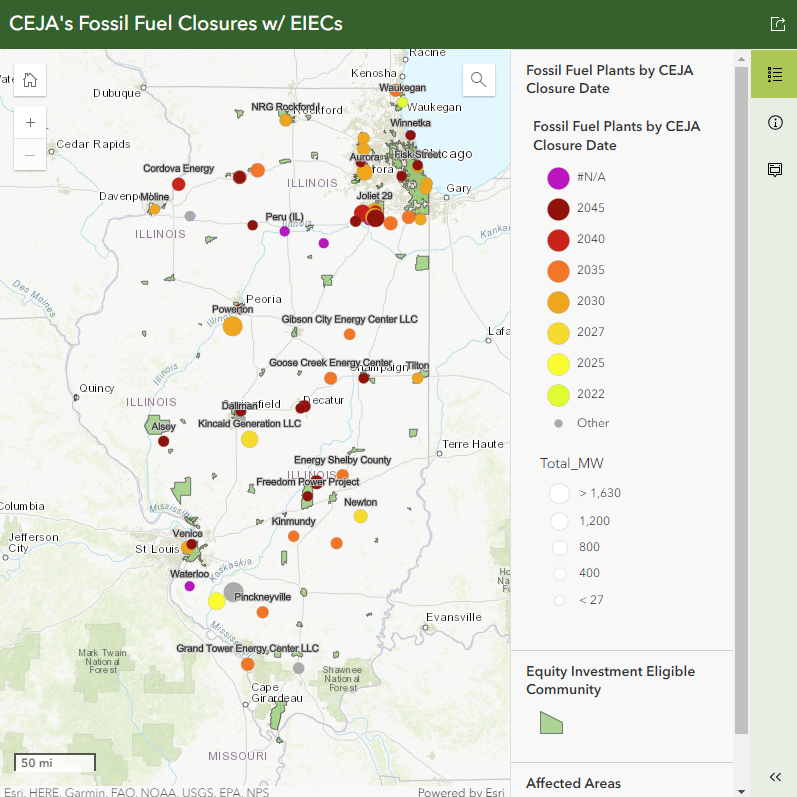797x797 pixels.
Task: Open the map search tool
Action: [478, 80]
